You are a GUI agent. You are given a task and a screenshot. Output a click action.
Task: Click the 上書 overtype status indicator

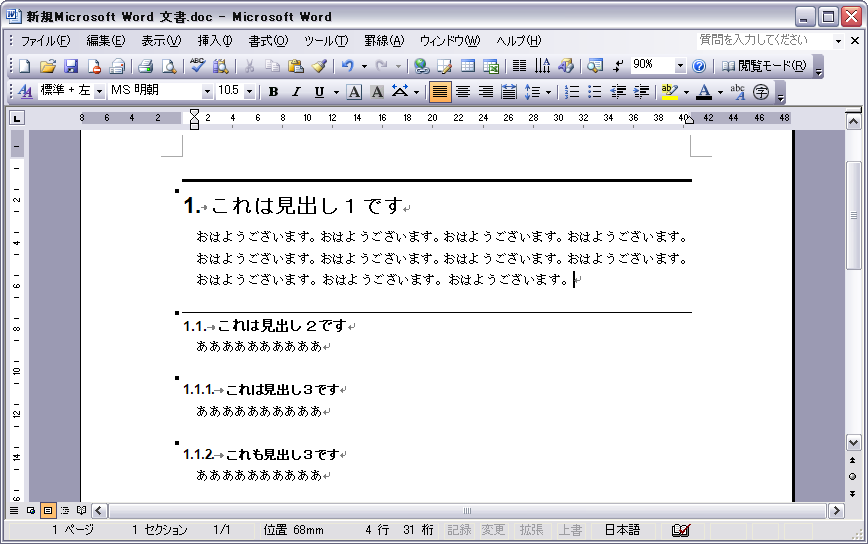[x=570, y=530]
